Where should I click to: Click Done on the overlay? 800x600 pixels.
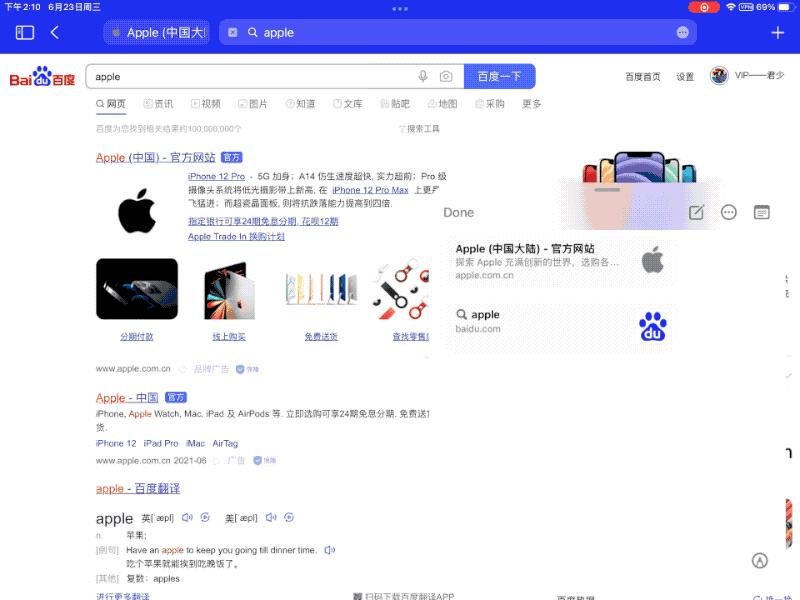tap(457, 212)
